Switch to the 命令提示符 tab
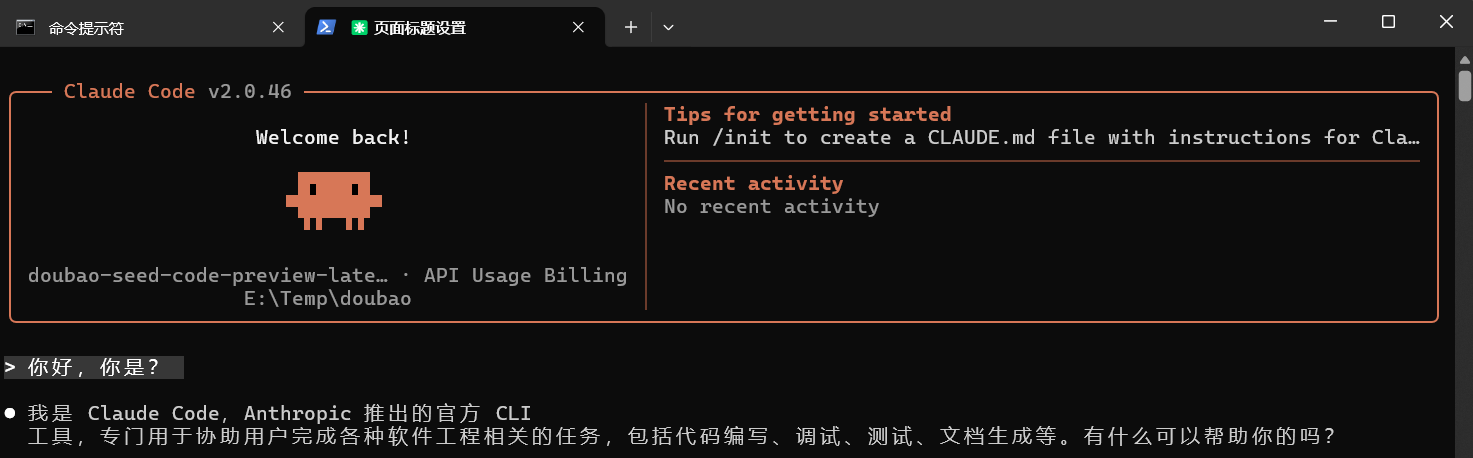This screenshot has width=1473, height=458. 86,28
